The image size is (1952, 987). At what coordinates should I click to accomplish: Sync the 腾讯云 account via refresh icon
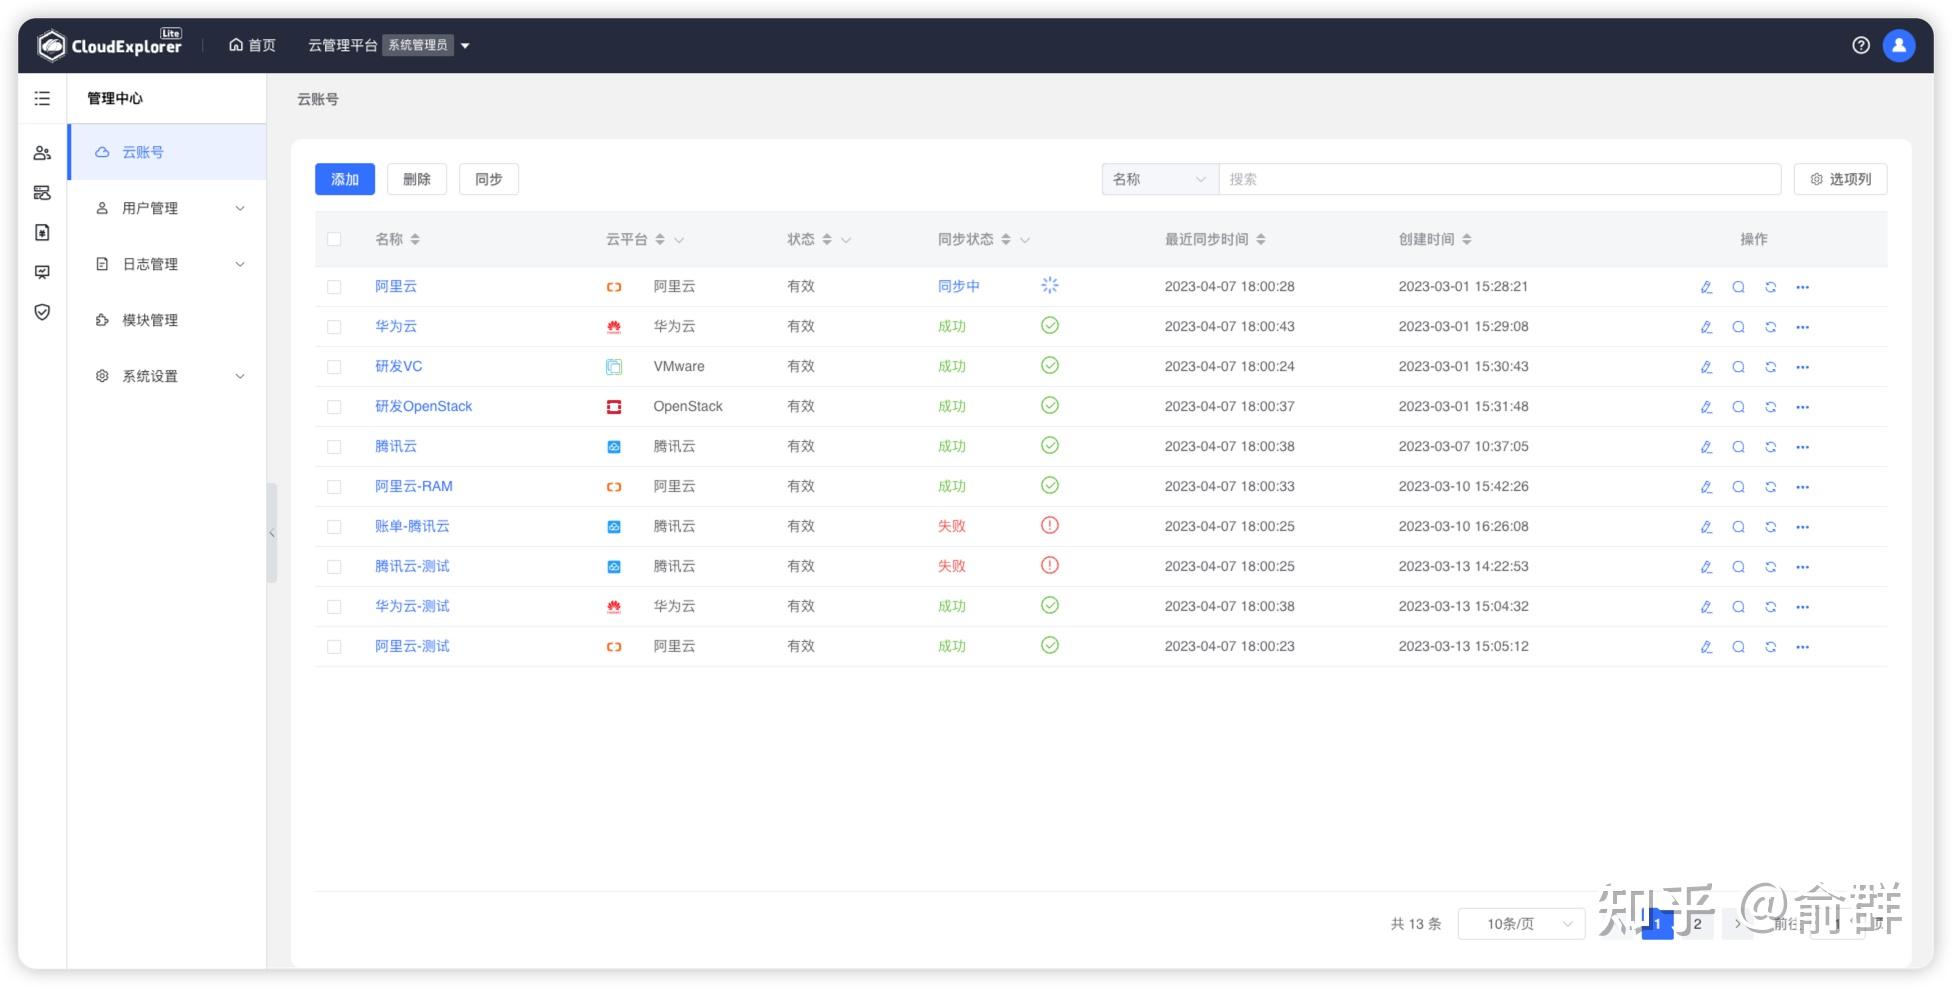coord(1770,446)
